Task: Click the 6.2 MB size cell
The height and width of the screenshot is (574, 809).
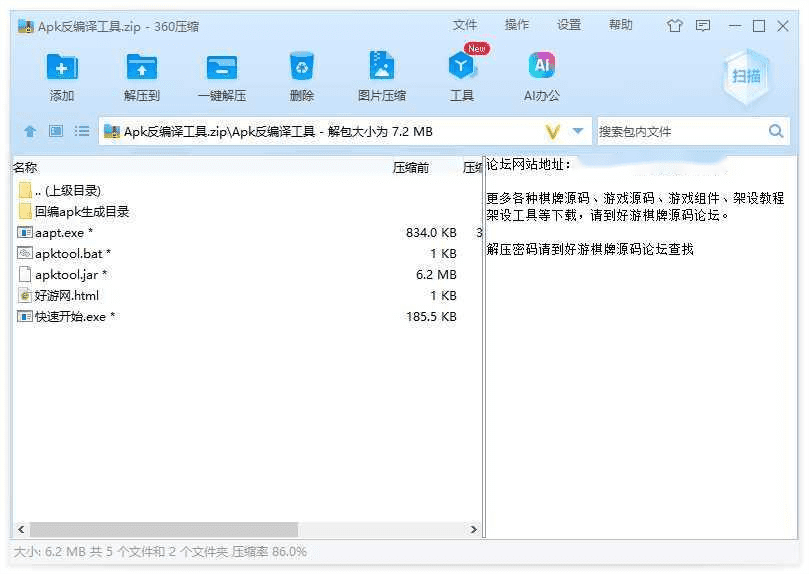Action: tap(436, 275)
